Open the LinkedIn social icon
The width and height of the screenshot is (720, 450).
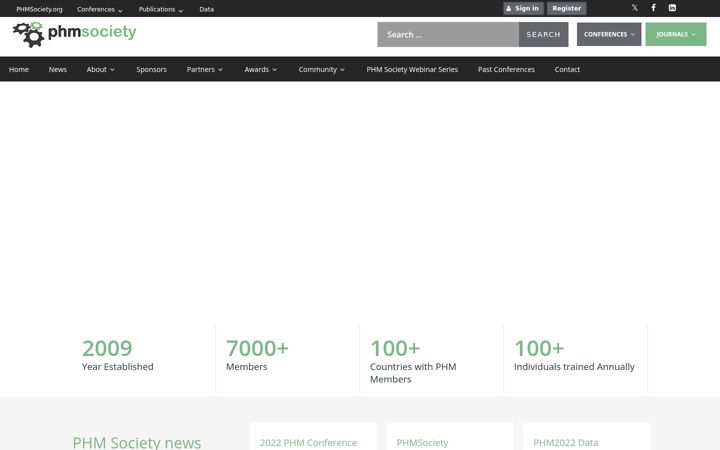tap(672, 8)
